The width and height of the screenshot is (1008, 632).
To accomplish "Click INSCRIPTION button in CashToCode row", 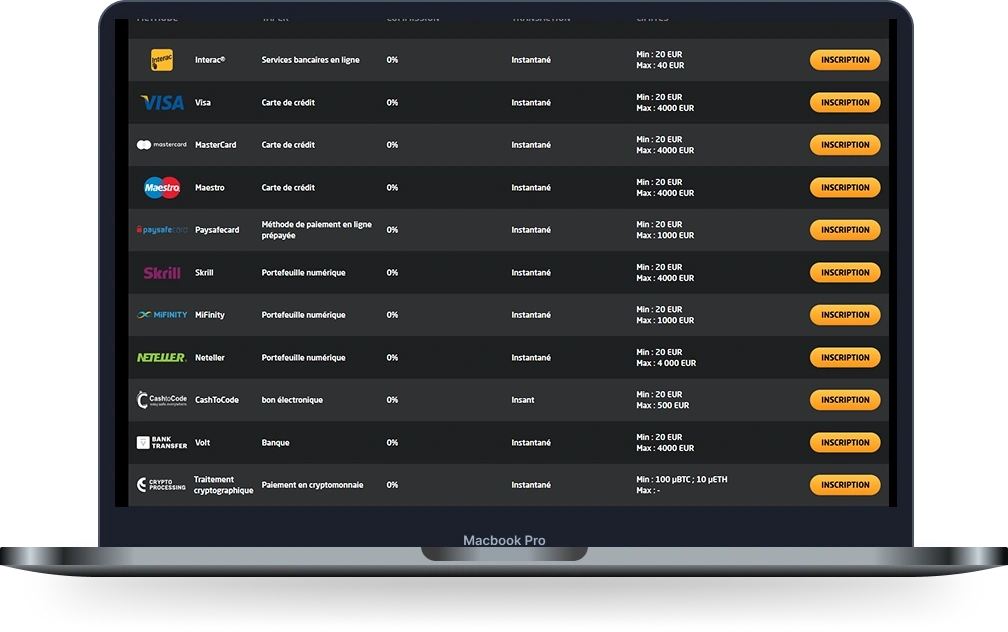I will [845, 400].
